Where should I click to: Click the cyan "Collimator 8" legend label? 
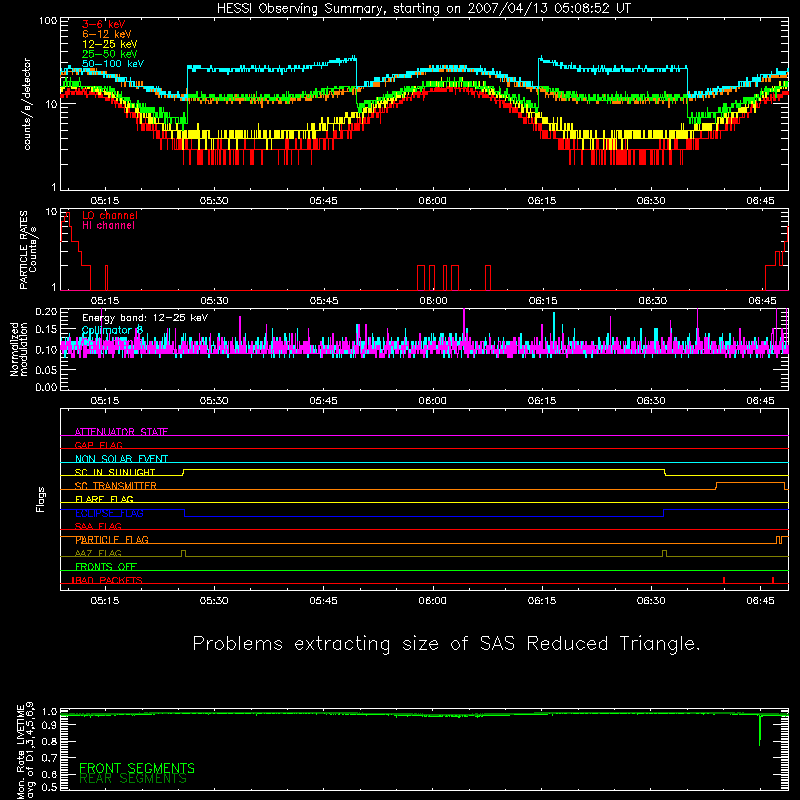(x=112, y=330)
